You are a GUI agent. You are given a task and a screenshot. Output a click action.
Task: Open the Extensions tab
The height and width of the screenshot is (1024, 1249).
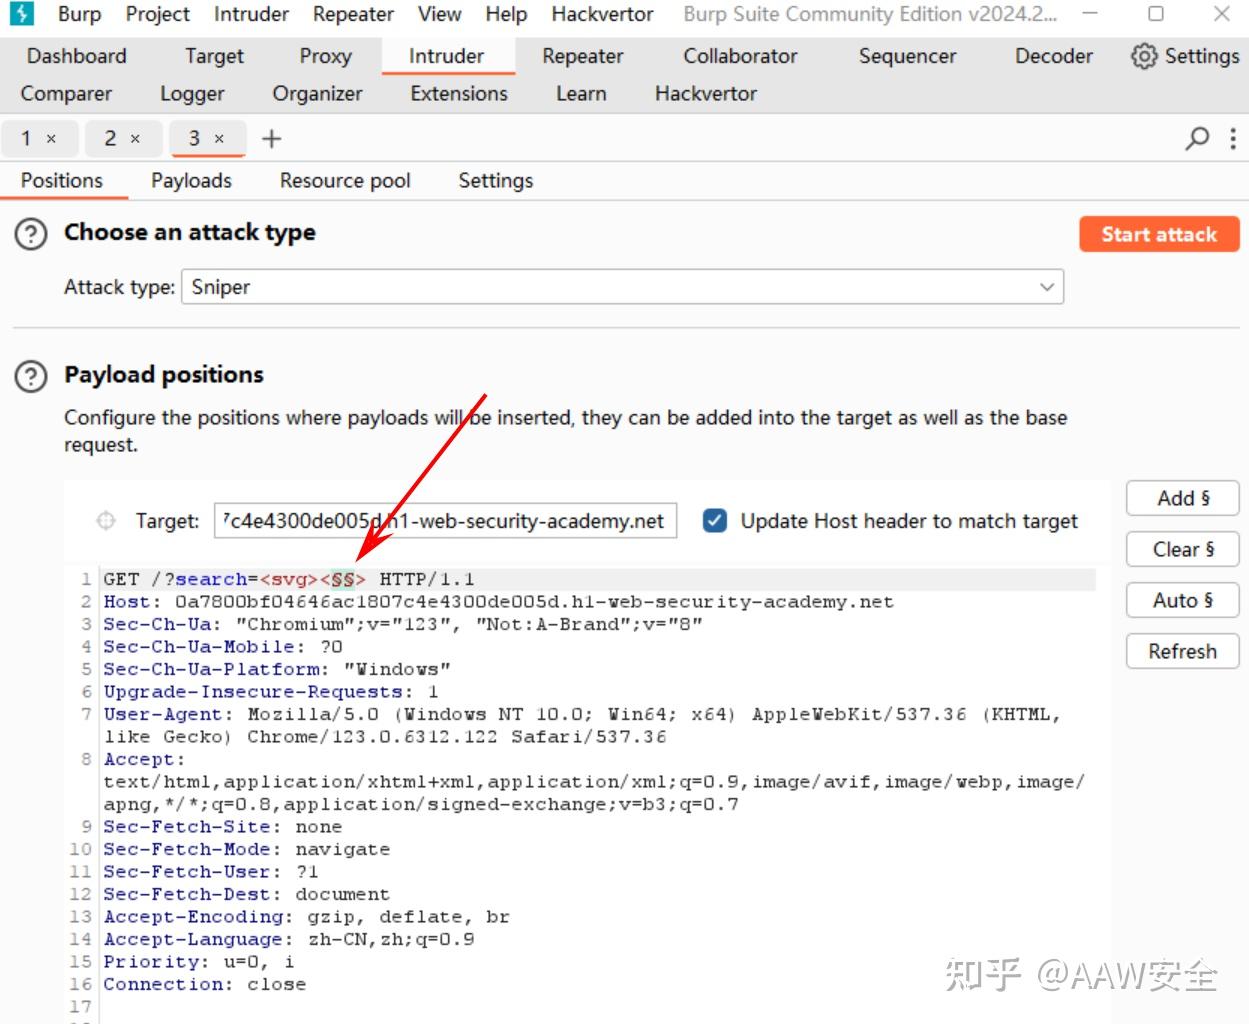459,94
